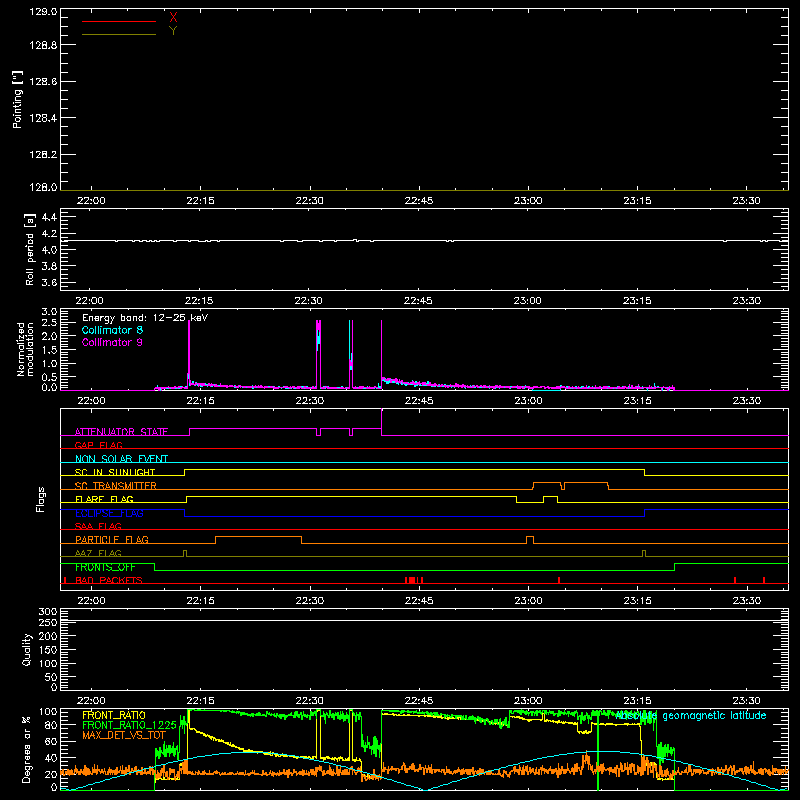Click the BAD_PACKETS flag label

coord(109,580)
